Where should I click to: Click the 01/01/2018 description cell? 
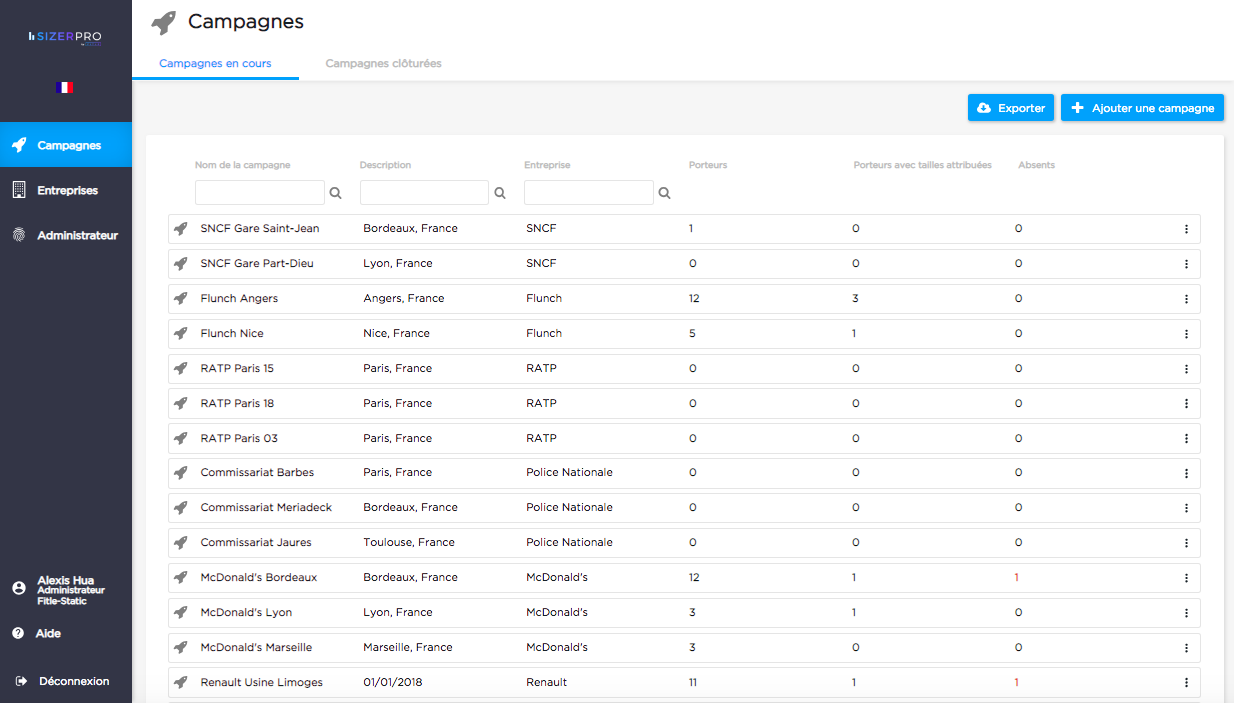[x=394, y=682]
